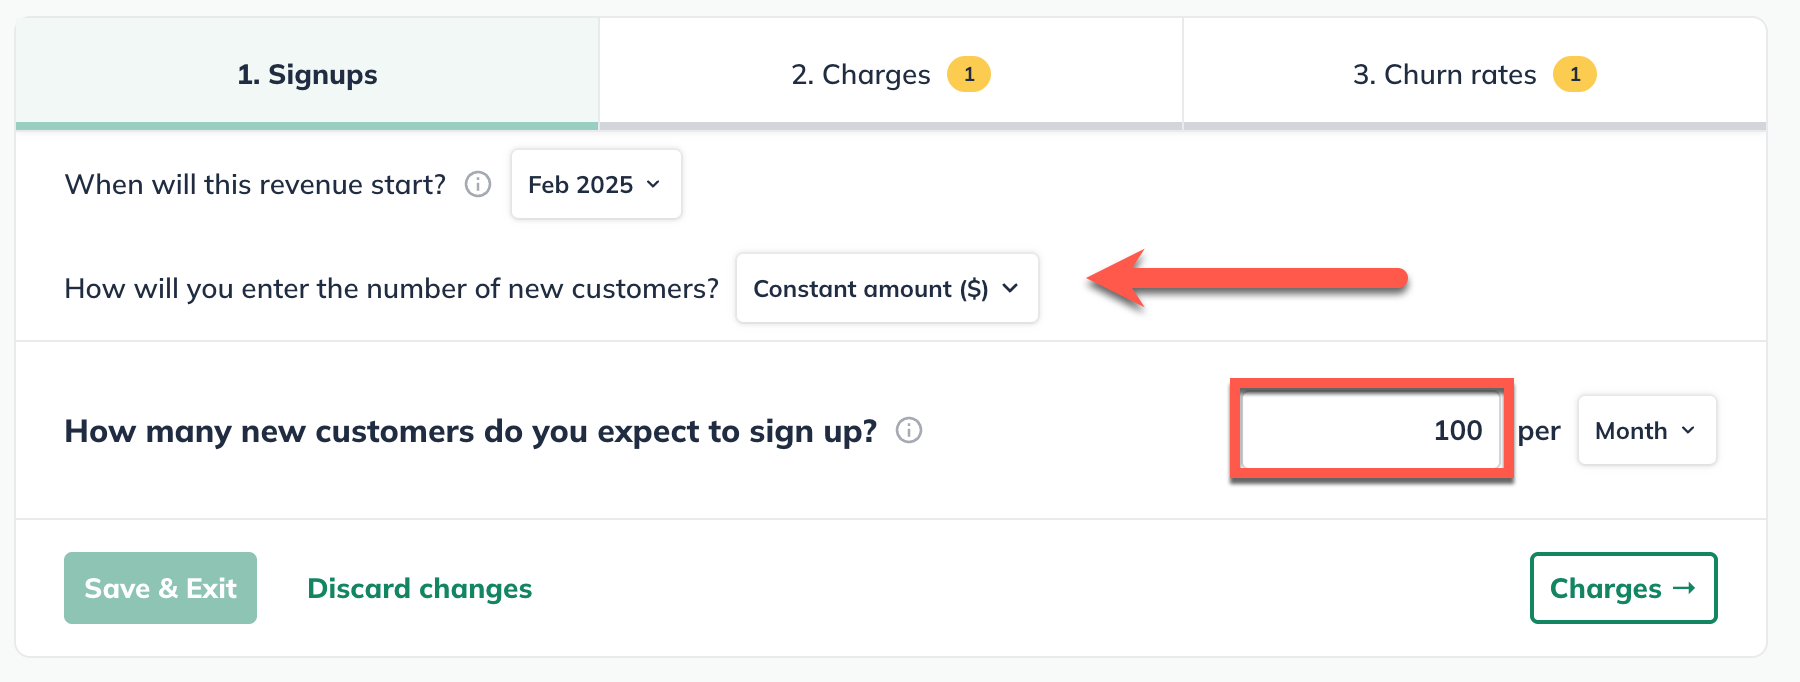1800x682 pixels.
Task: Advance using the Charges button
Action: point(1622,588)
